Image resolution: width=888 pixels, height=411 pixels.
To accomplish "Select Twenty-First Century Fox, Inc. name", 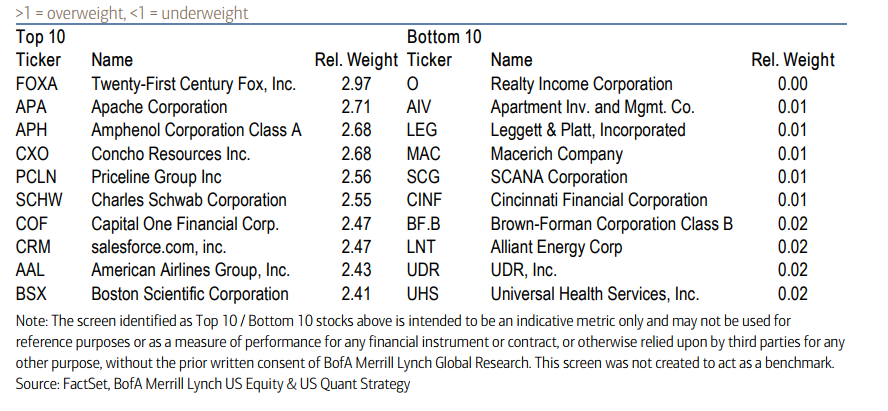I will [x=193, y=84].
